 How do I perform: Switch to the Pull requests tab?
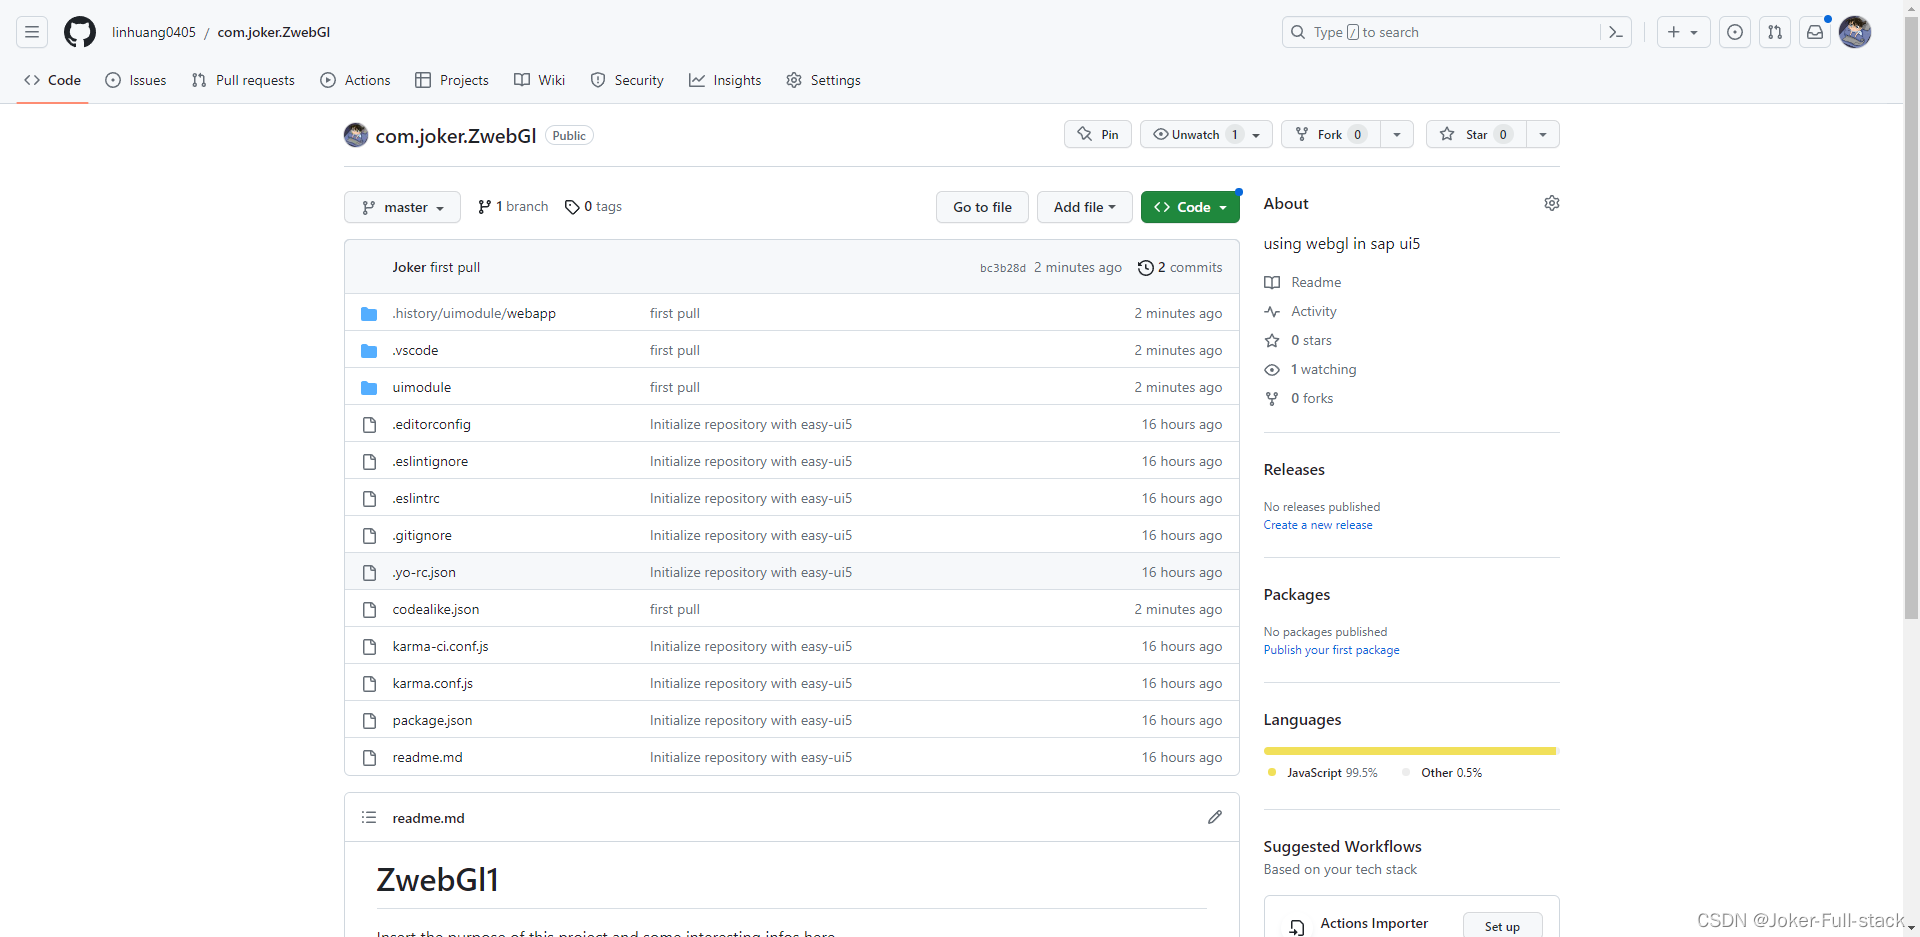click(243, 80)
